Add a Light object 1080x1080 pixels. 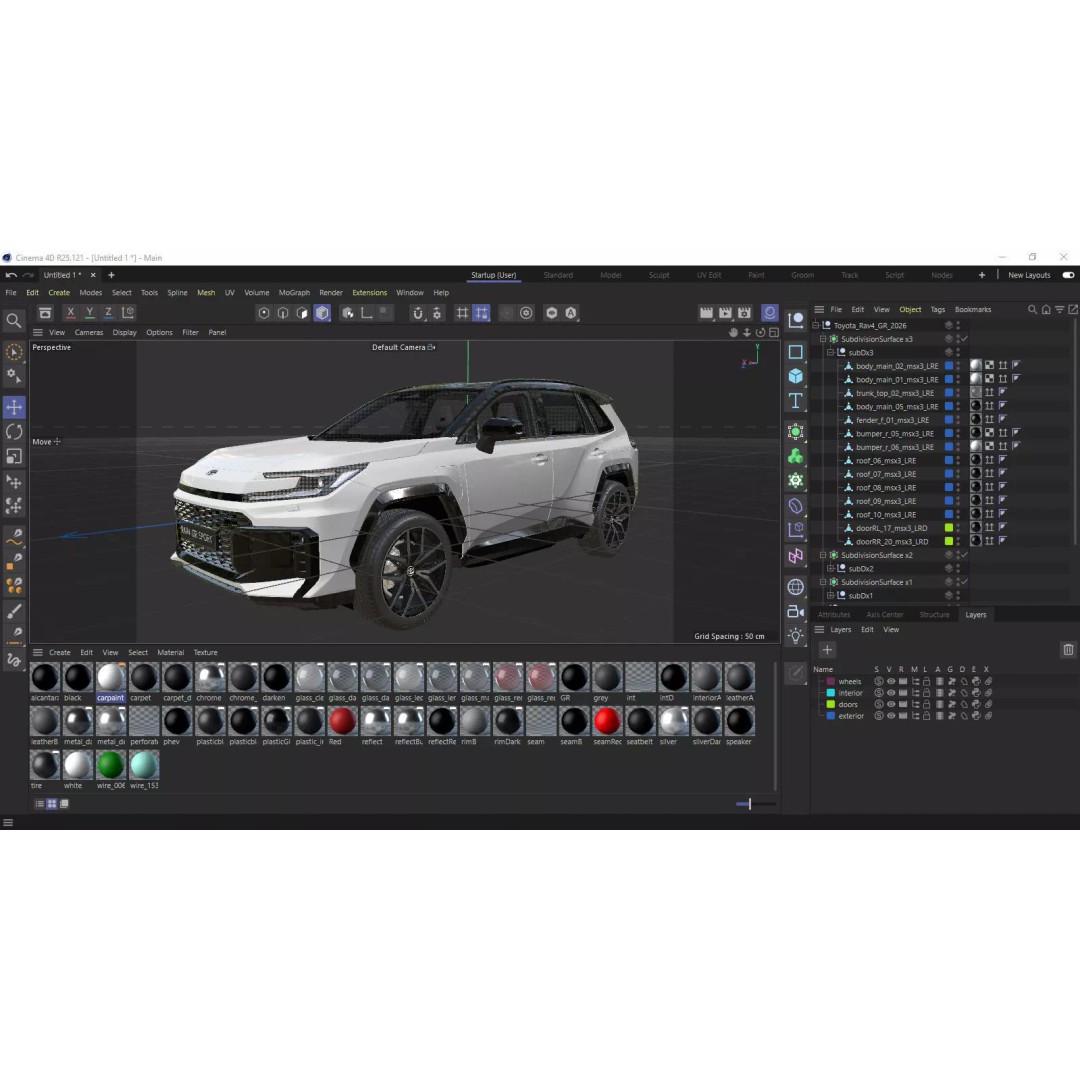click(x=796, y=636)
